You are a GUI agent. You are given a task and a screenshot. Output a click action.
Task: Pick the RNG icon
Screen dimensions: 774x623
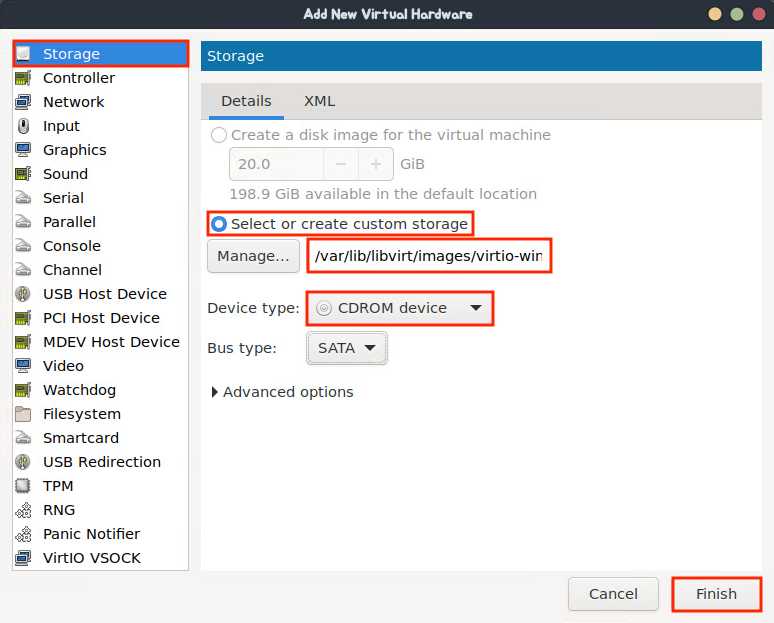pos(23,510)
